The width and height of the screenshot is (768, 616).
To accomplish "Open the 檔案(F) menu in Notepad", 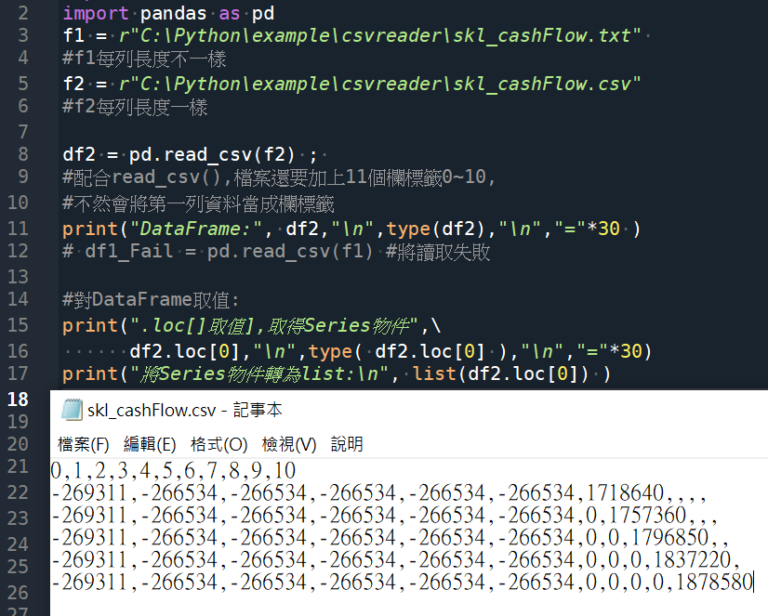I will (83, 445).
